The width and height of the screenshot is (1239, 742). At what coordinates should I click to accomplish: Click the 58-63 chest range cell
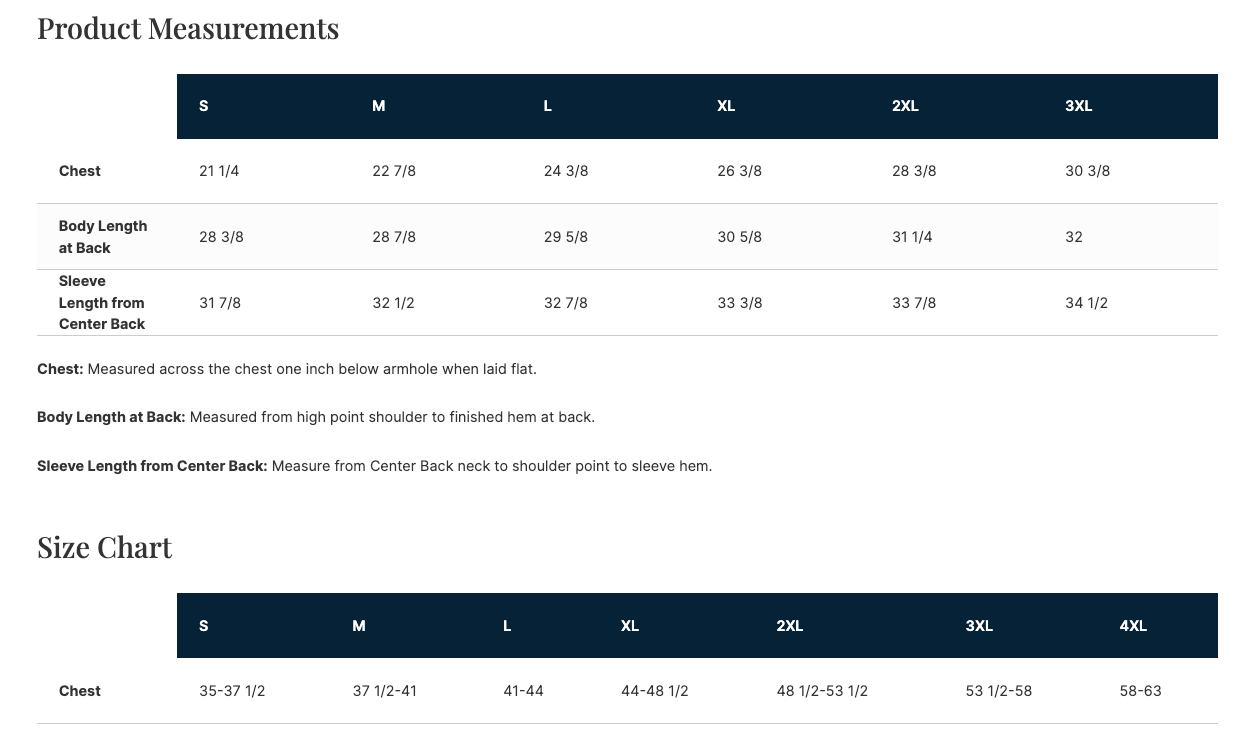[x=1140, y=691]
